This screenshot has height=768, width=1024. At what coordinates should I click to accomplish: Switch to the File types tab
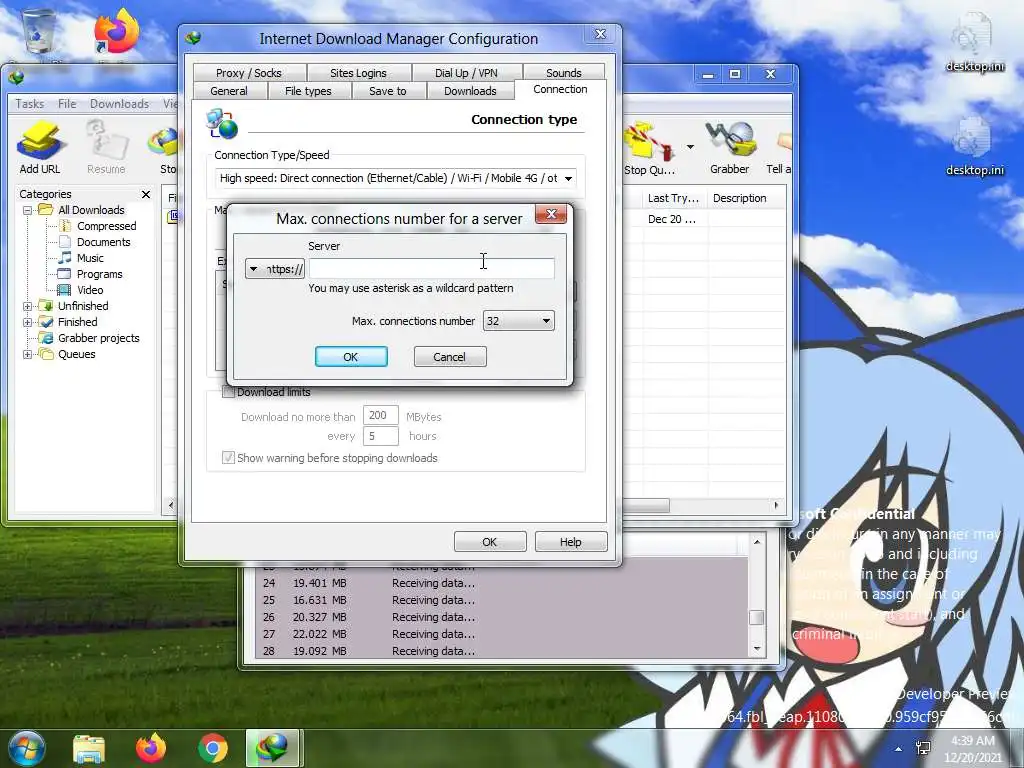click(x=308, y=91)
